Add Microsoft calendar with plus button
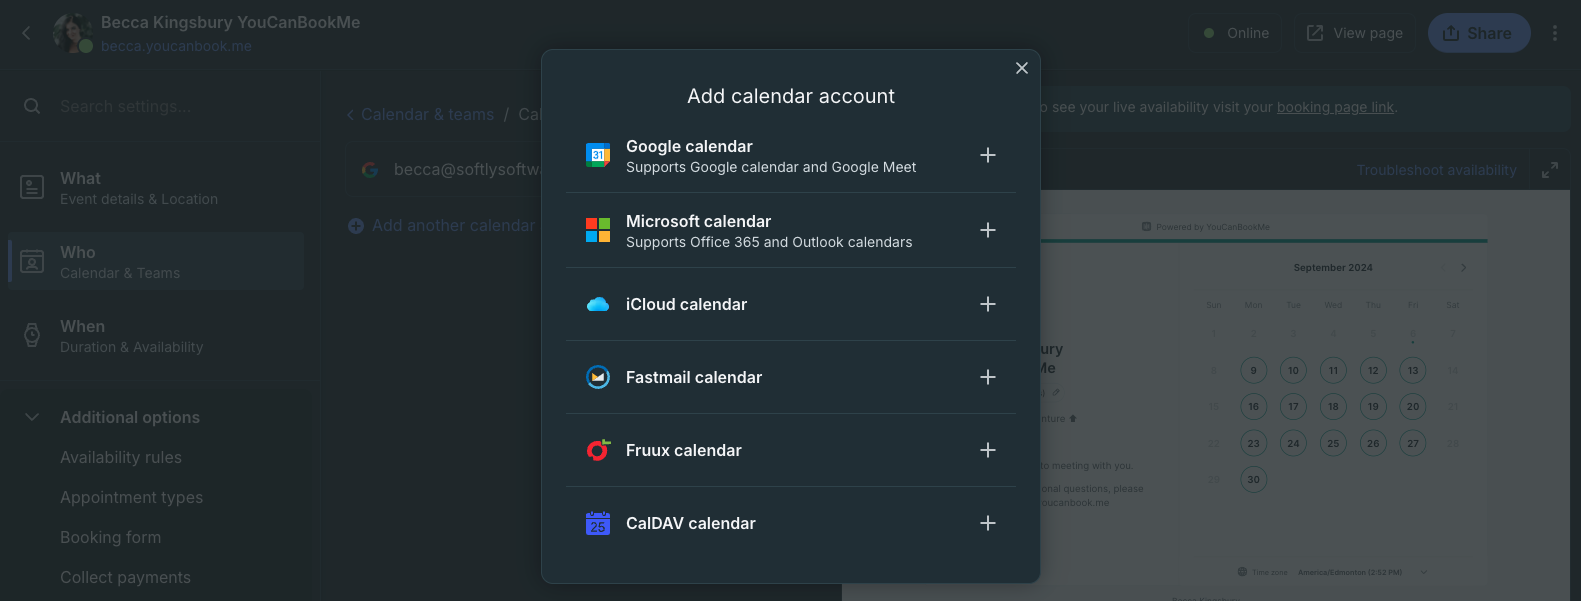This screenshot has height=601, width=1581. [987, 230]
